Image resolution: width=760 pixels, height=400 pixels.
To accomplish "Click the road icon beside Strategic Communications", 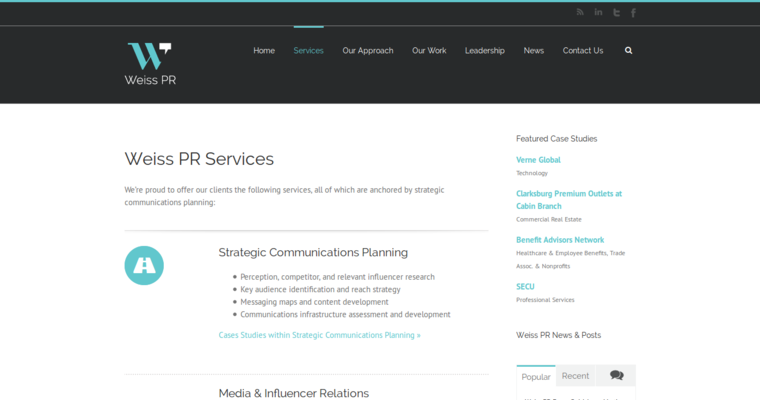I will click(144, 265).
